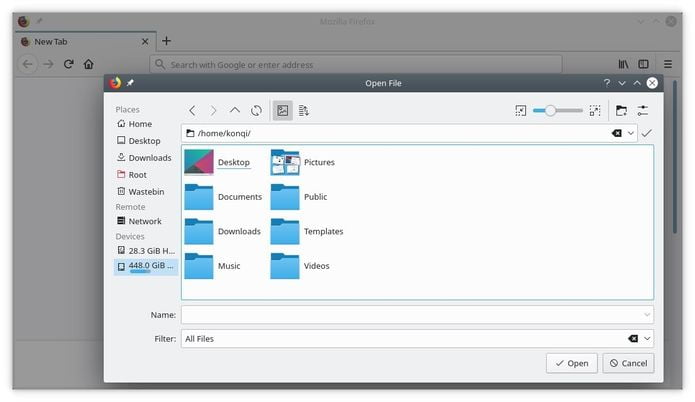This screenshot has width=695, height=402.
Task: Pin the Open File dialog
Action: click(130, 83)
